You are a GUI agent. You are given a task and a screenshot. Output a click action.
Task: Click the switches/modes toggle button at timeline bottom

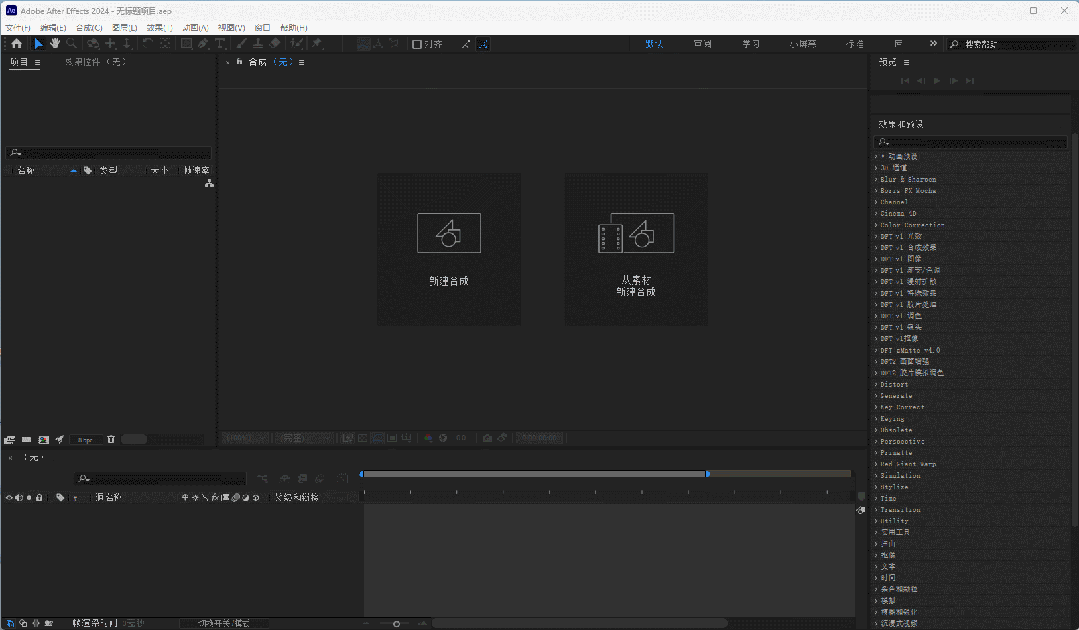tap(224, 623)
